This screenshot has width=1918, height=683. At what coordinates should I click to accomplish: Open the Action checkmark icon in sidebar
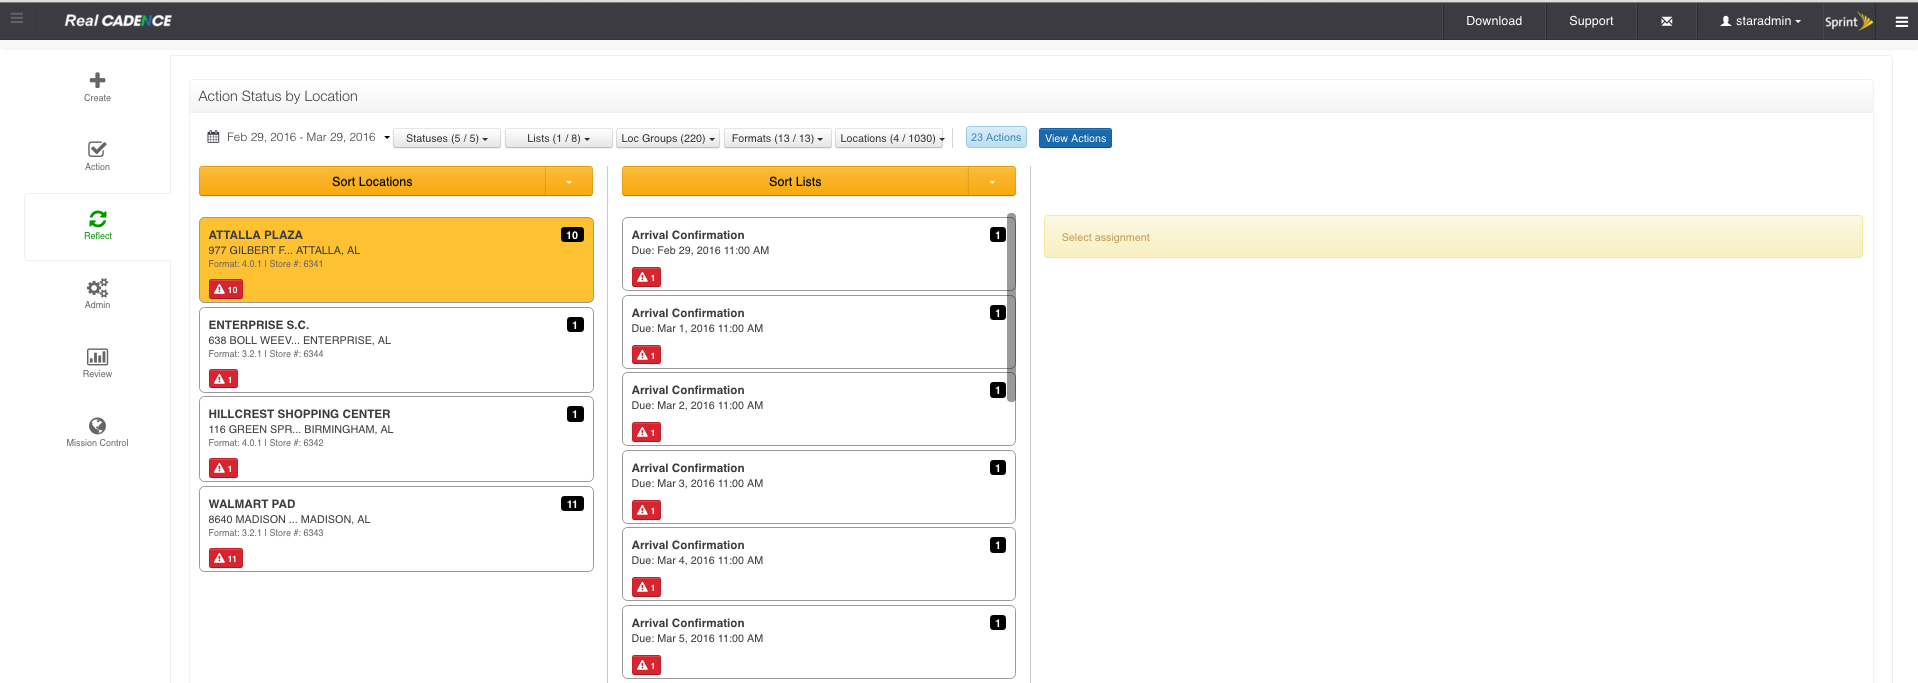tap(97, 150)
